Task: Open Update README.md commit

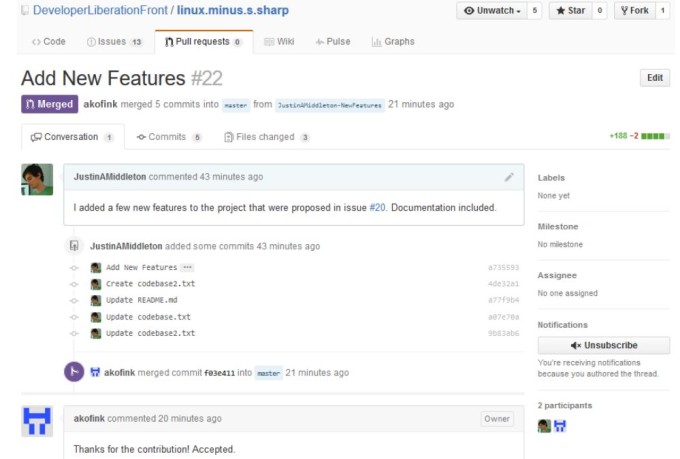Action: pyautogui.click(x=142, y=300)
